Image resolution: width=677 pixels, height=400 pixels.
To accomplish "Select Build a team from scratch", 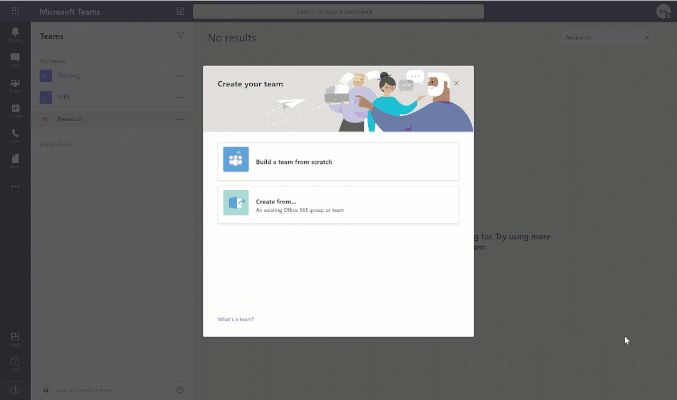I will tap(338, 162).
